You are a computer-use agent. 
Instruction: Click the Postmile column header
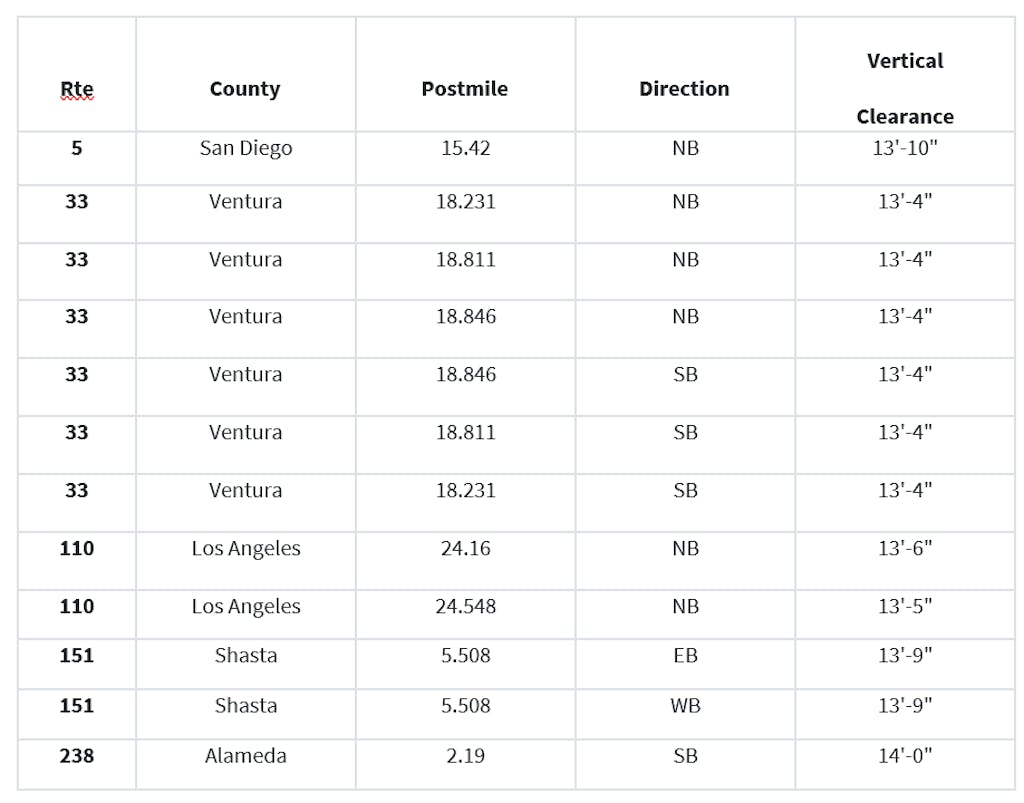pos(465,89)
